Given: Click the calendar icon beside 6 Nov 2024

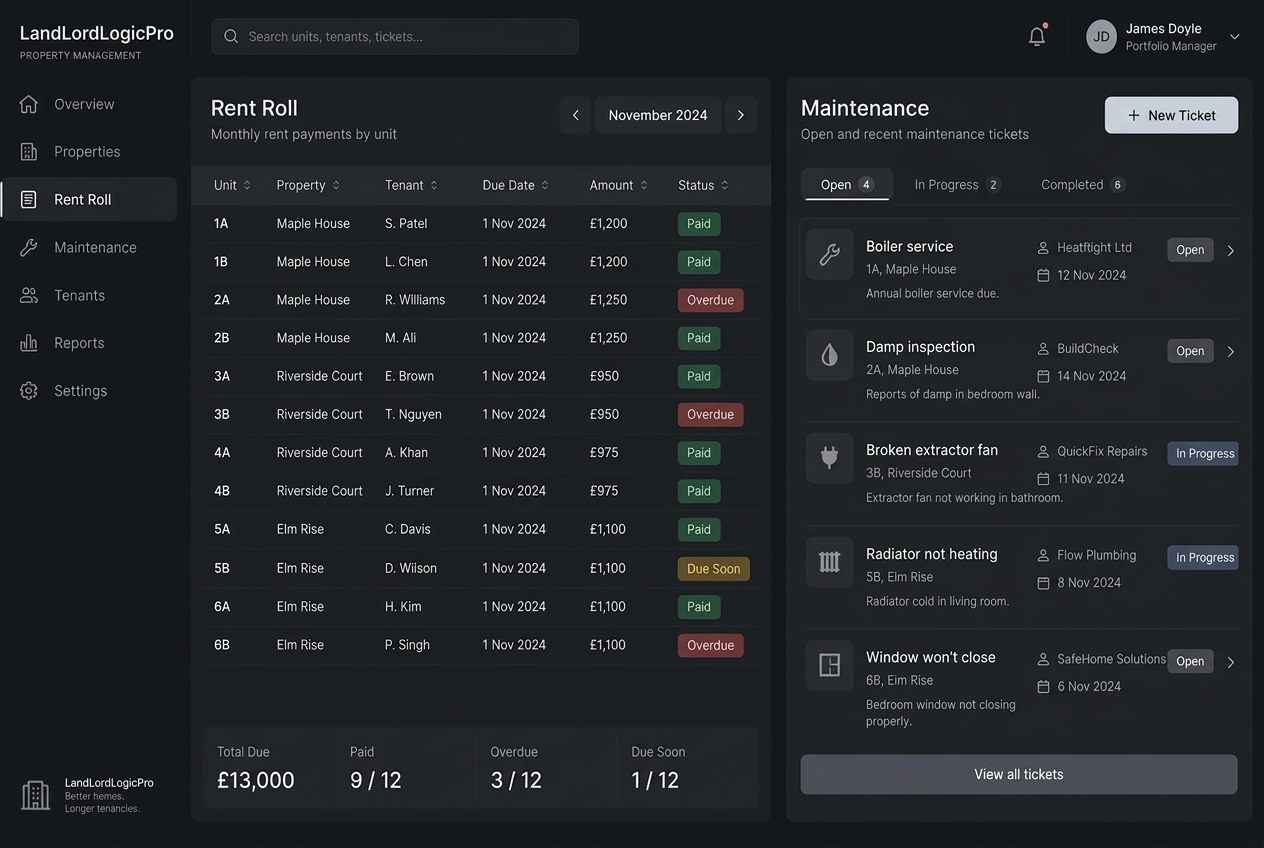Looking at the screenshot, I should click(x=1043, y=687).
